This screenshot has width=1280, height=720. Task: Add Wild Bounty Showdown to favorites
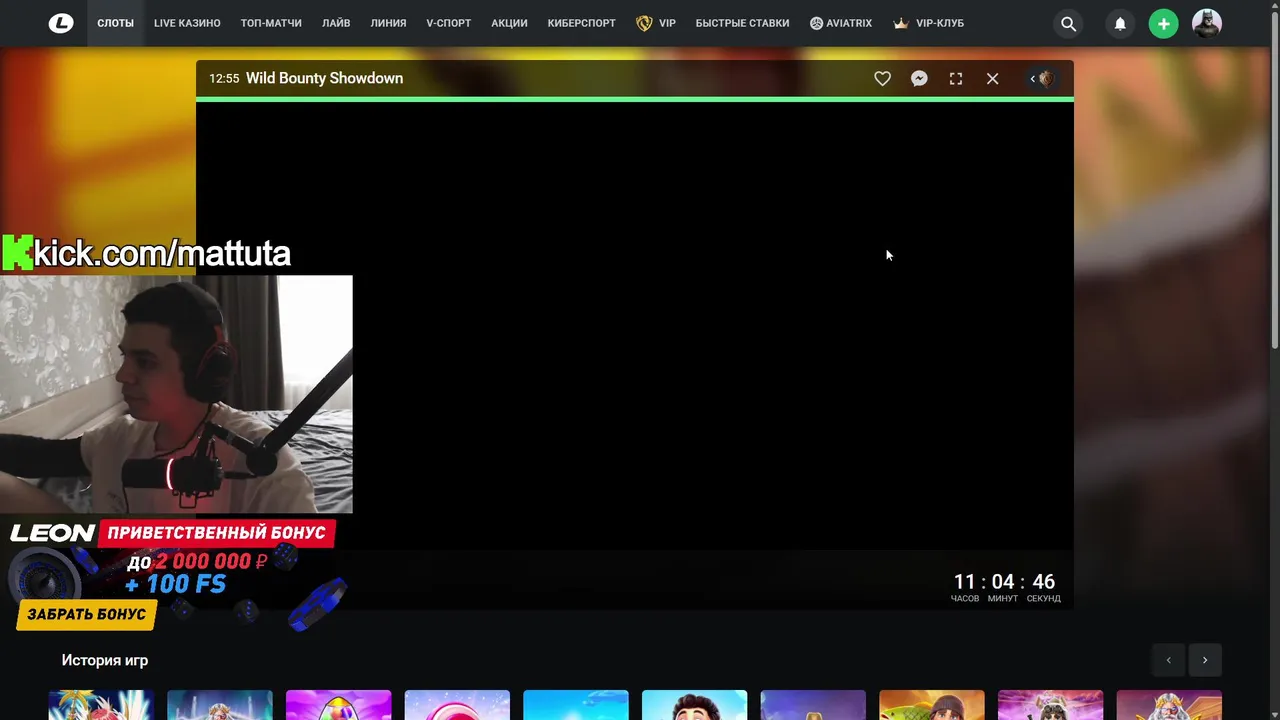tap(882, 78)
